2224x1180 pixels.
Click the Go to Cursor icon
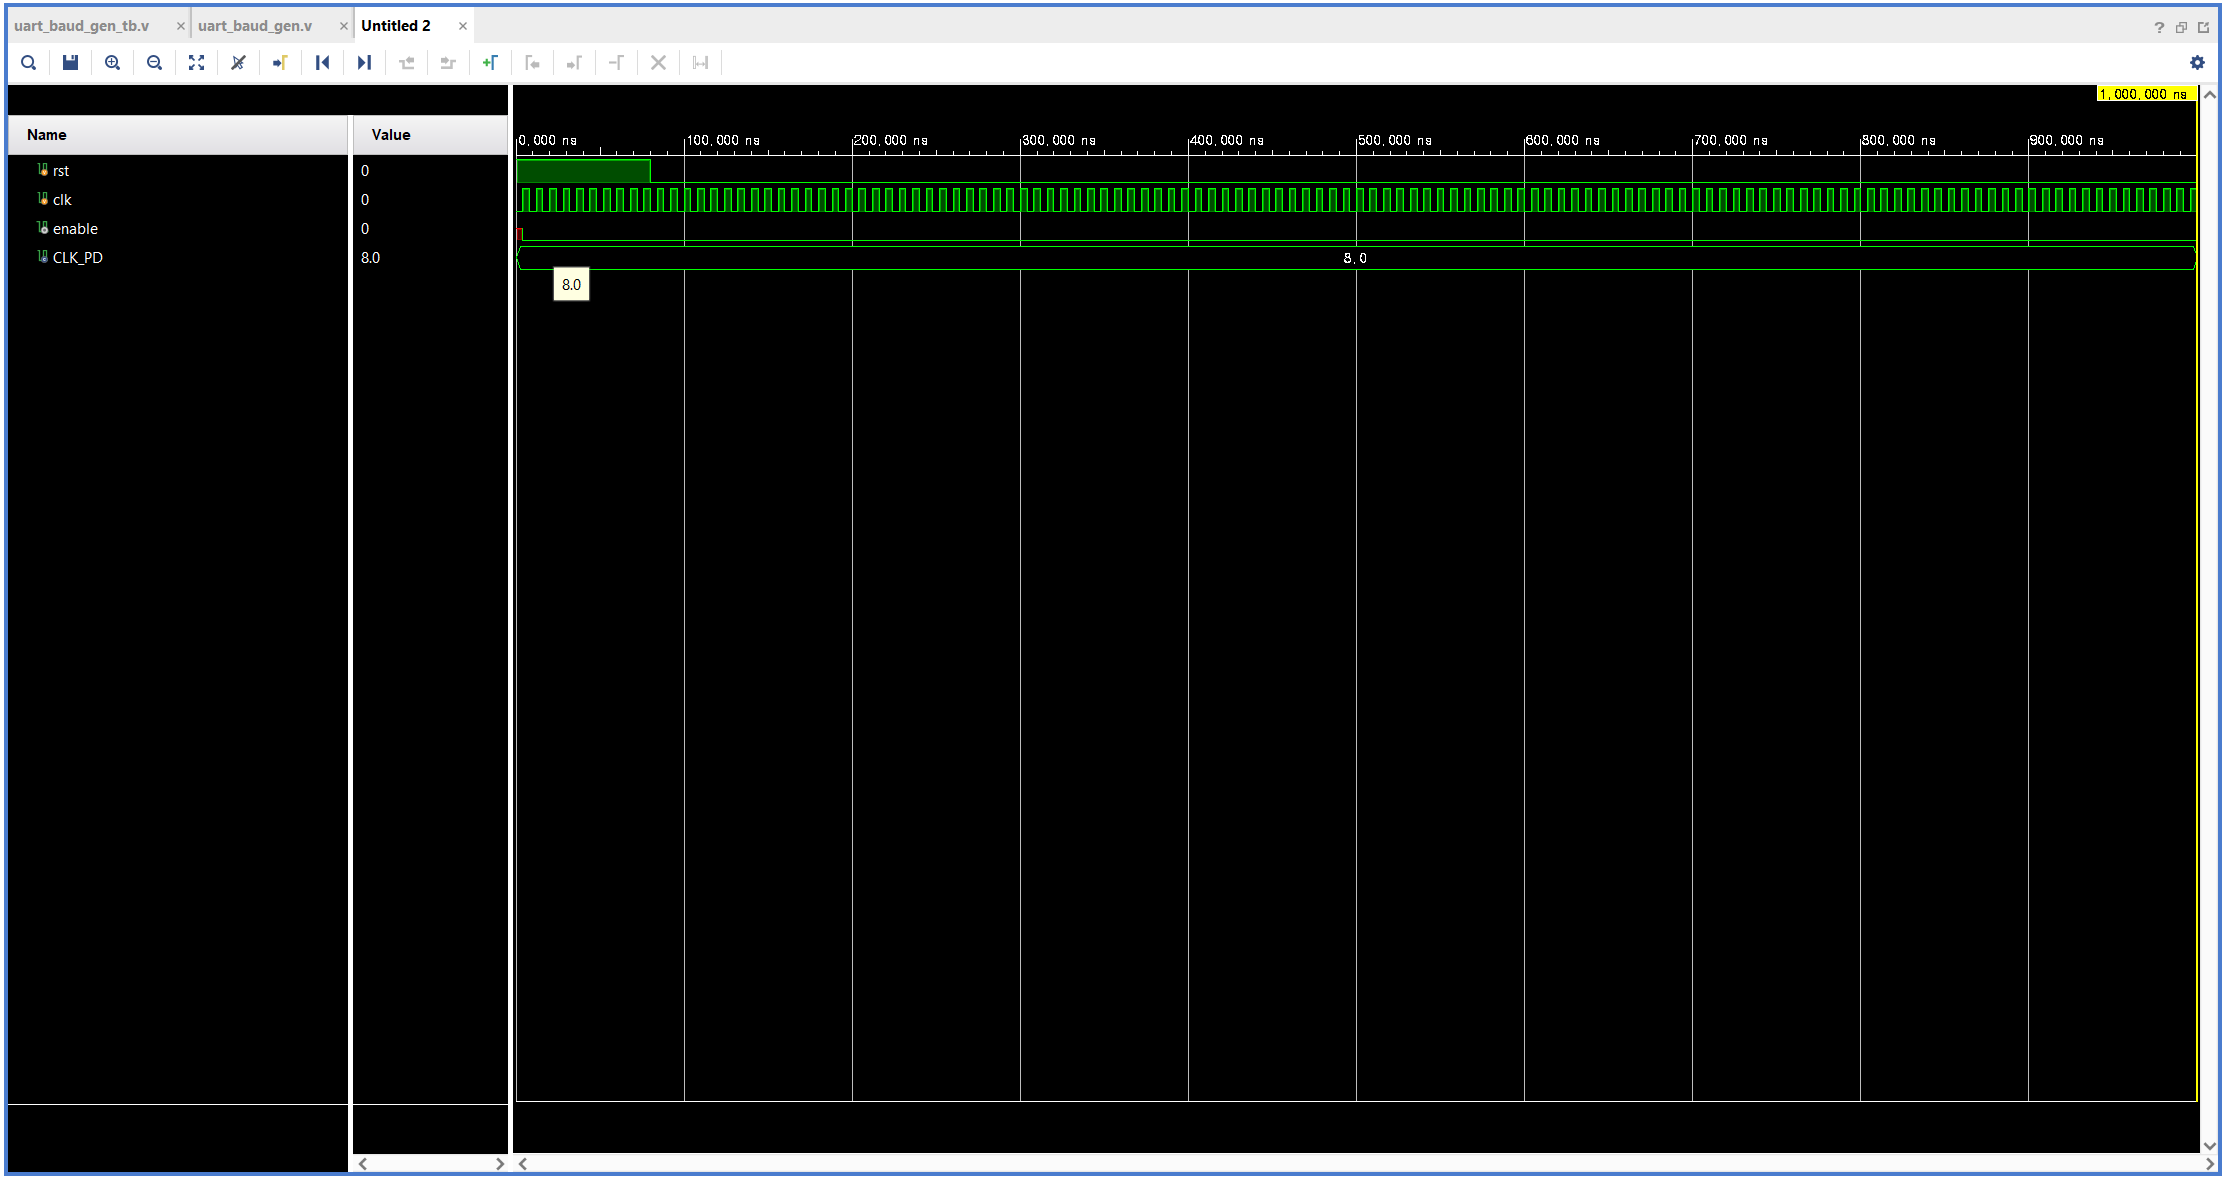tap(280, 63)
